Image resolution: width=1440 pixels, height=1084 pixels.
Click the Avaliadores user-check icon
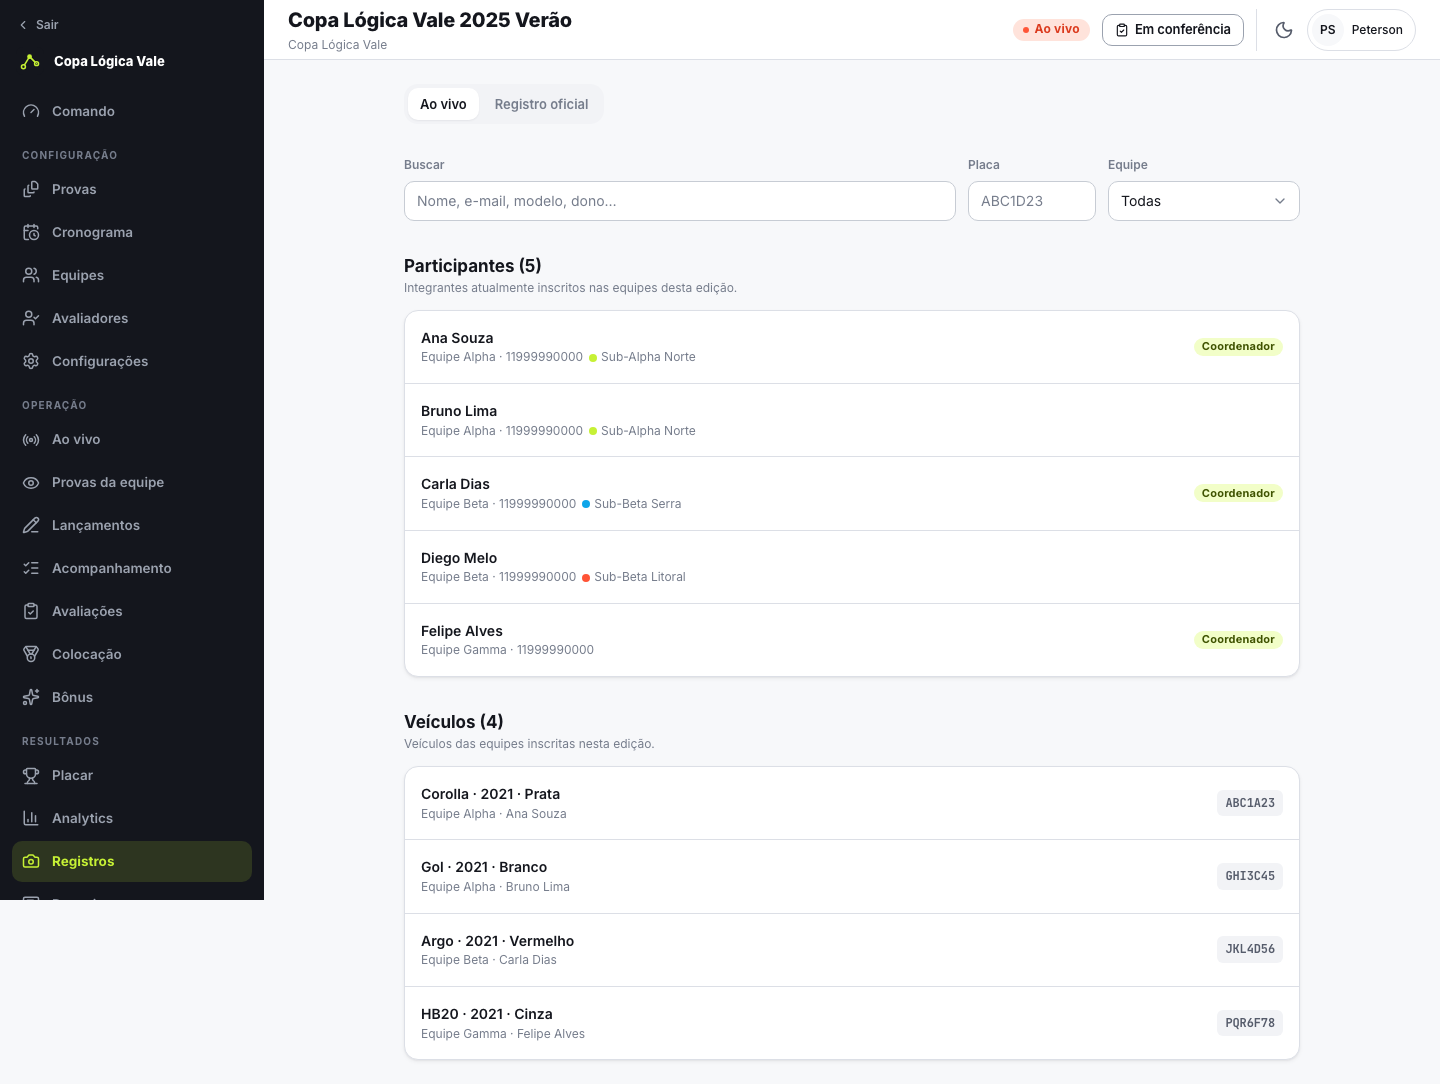pos(31,318)
